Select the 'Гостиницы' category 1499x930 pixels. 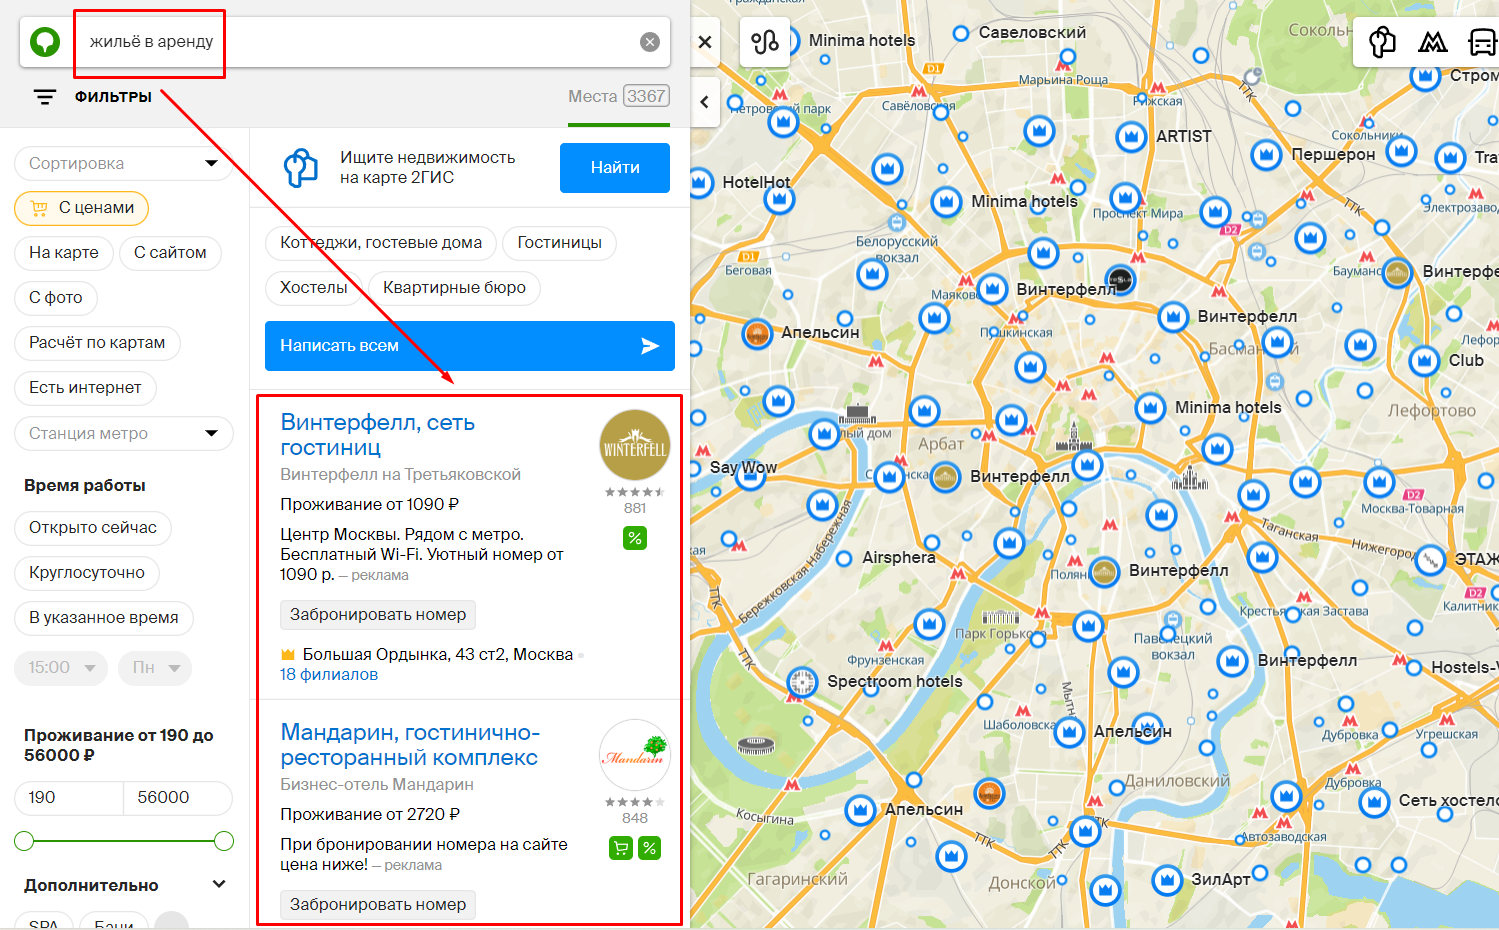pyautogui.click(x=559, y=243)
